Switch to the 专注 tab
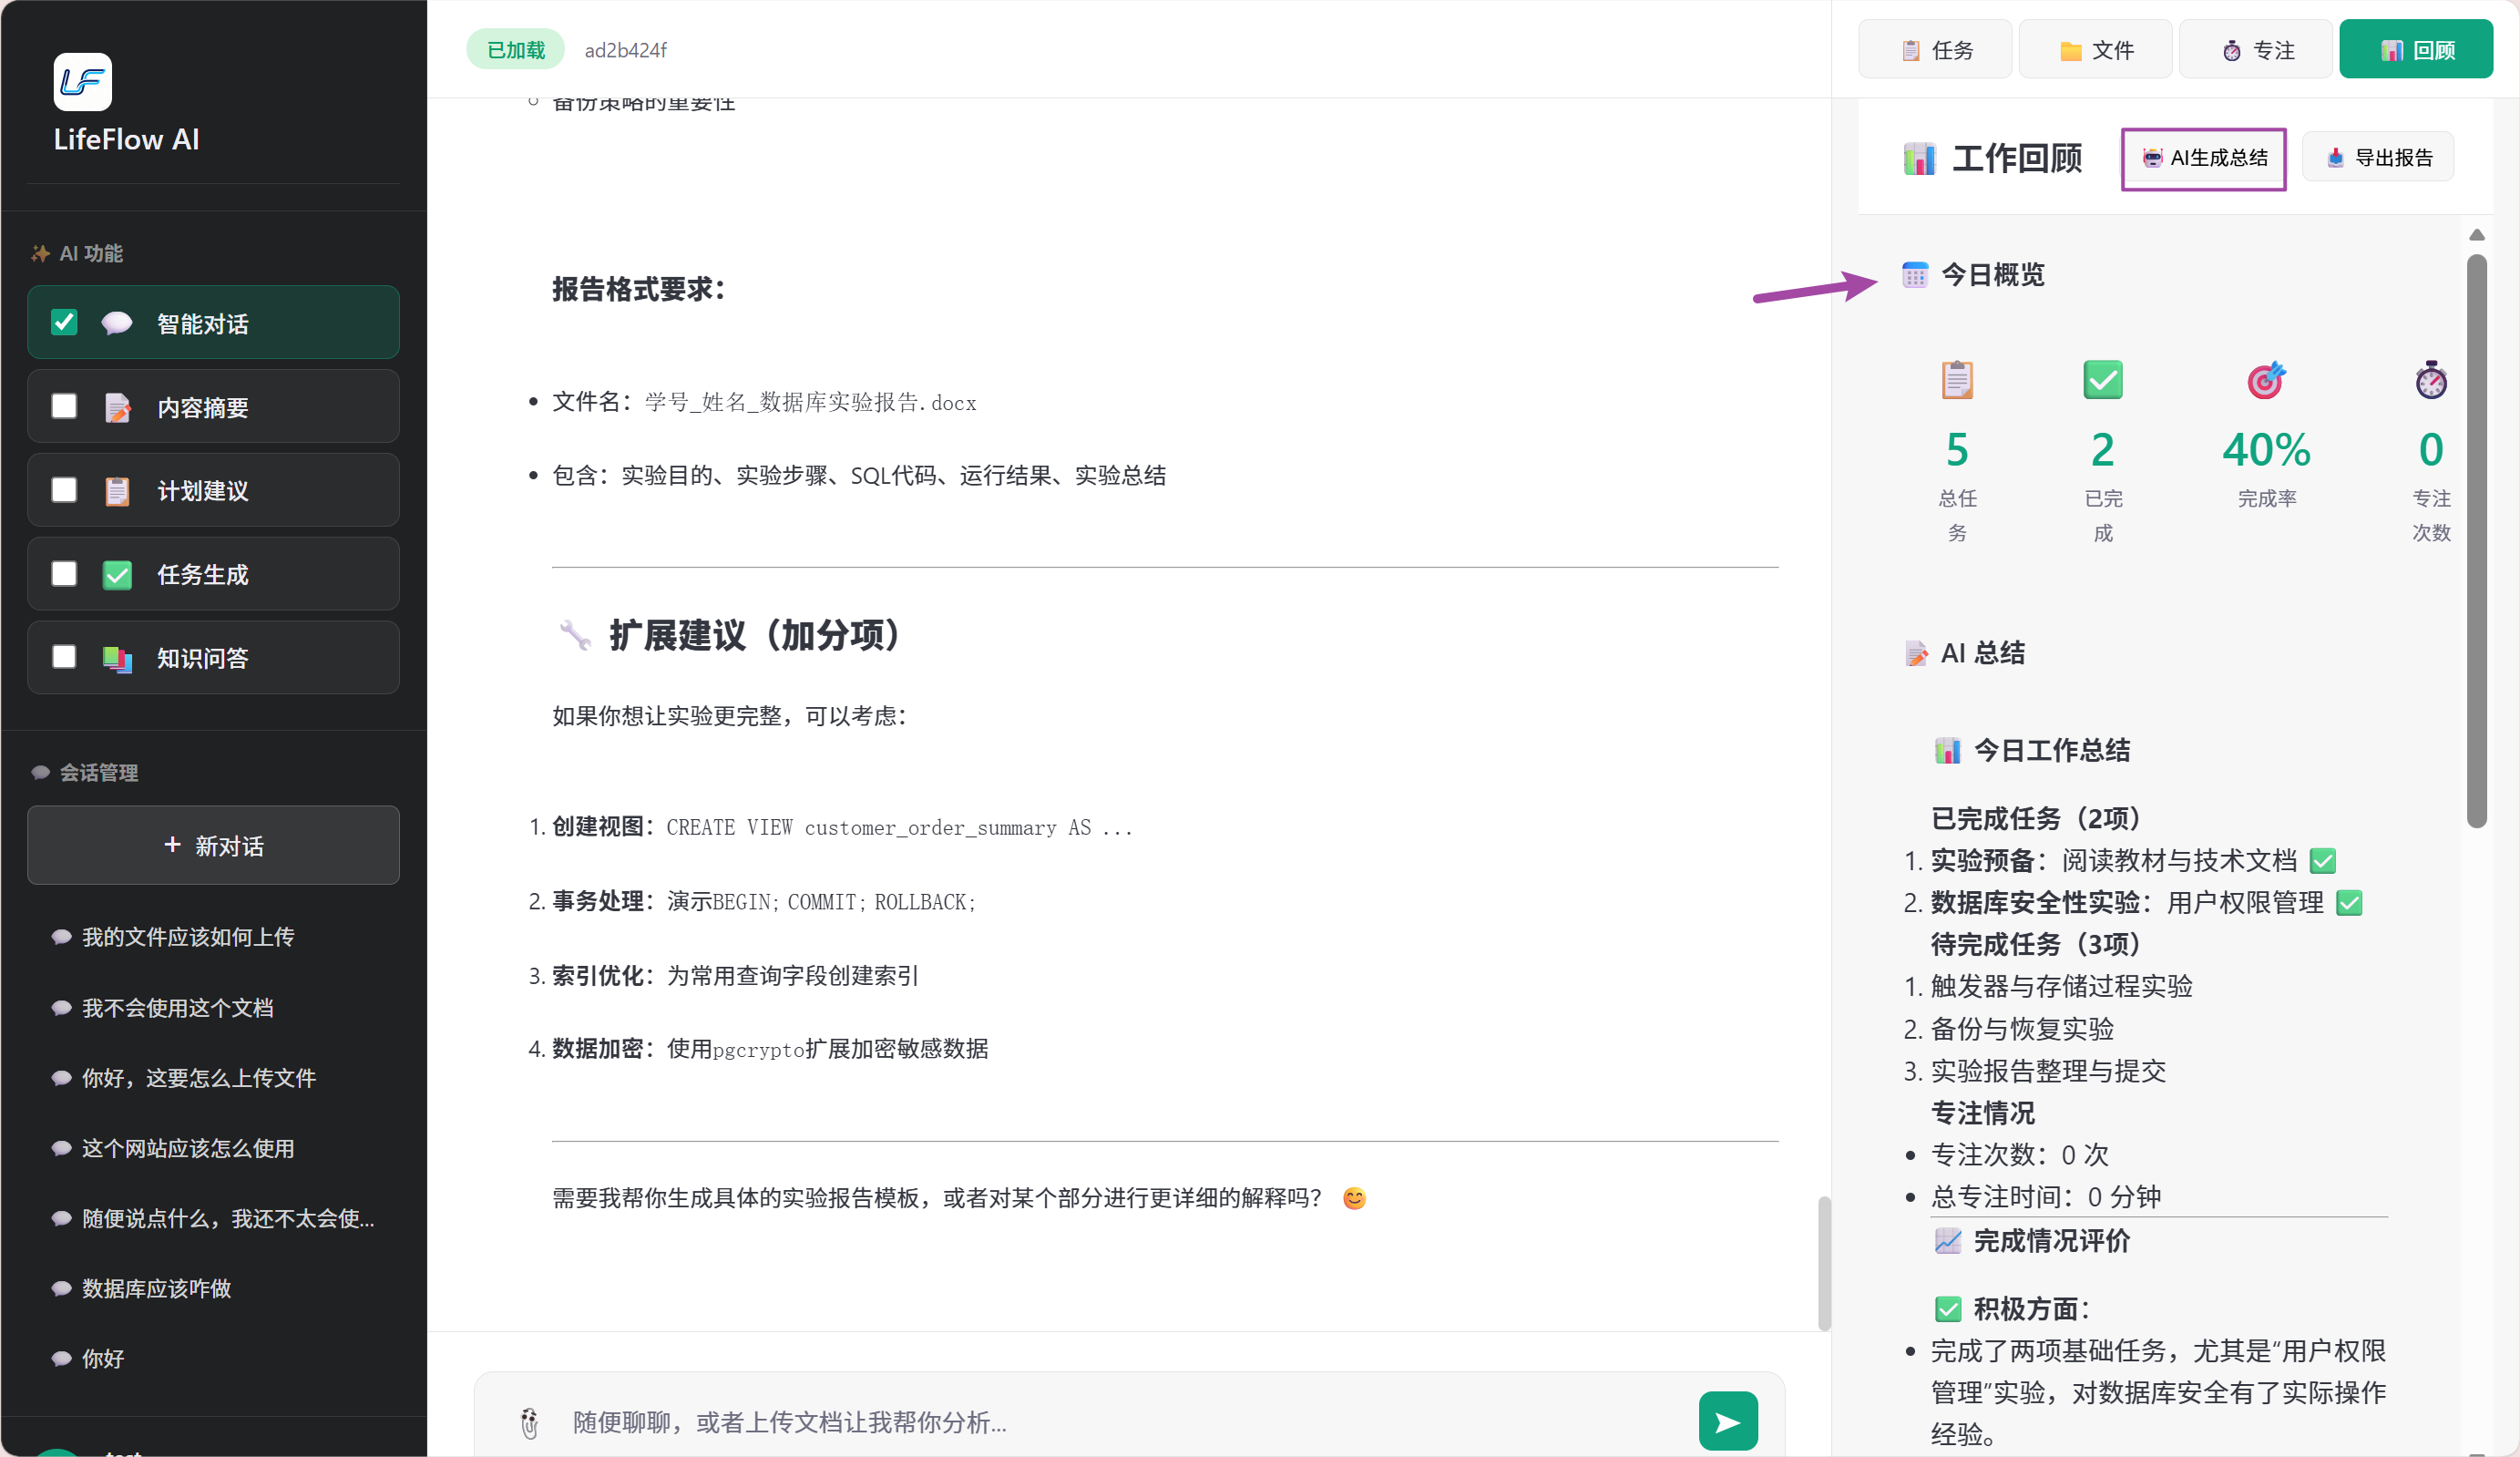 click(2256, 50)
